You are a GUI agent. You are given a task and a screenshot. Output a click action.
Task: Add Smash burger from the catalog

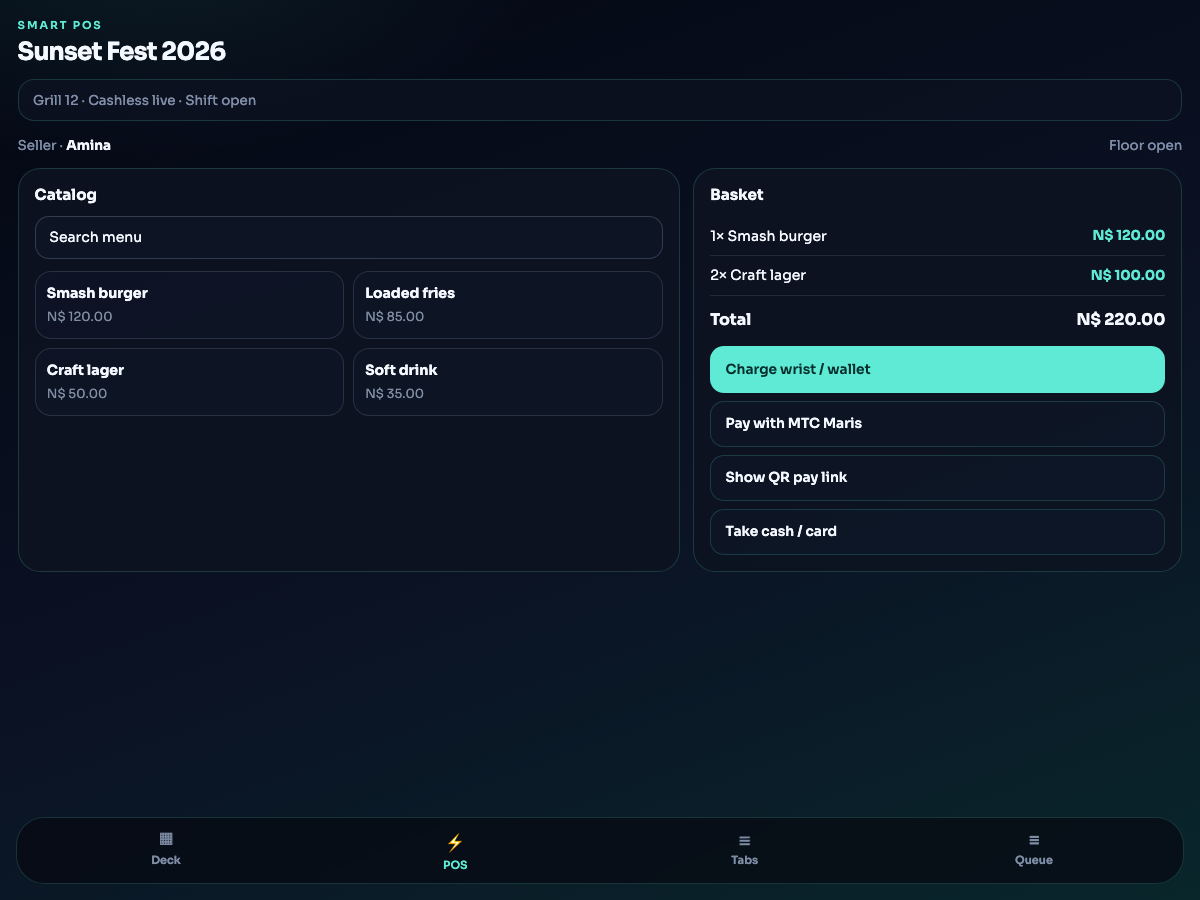pos(189,305)
